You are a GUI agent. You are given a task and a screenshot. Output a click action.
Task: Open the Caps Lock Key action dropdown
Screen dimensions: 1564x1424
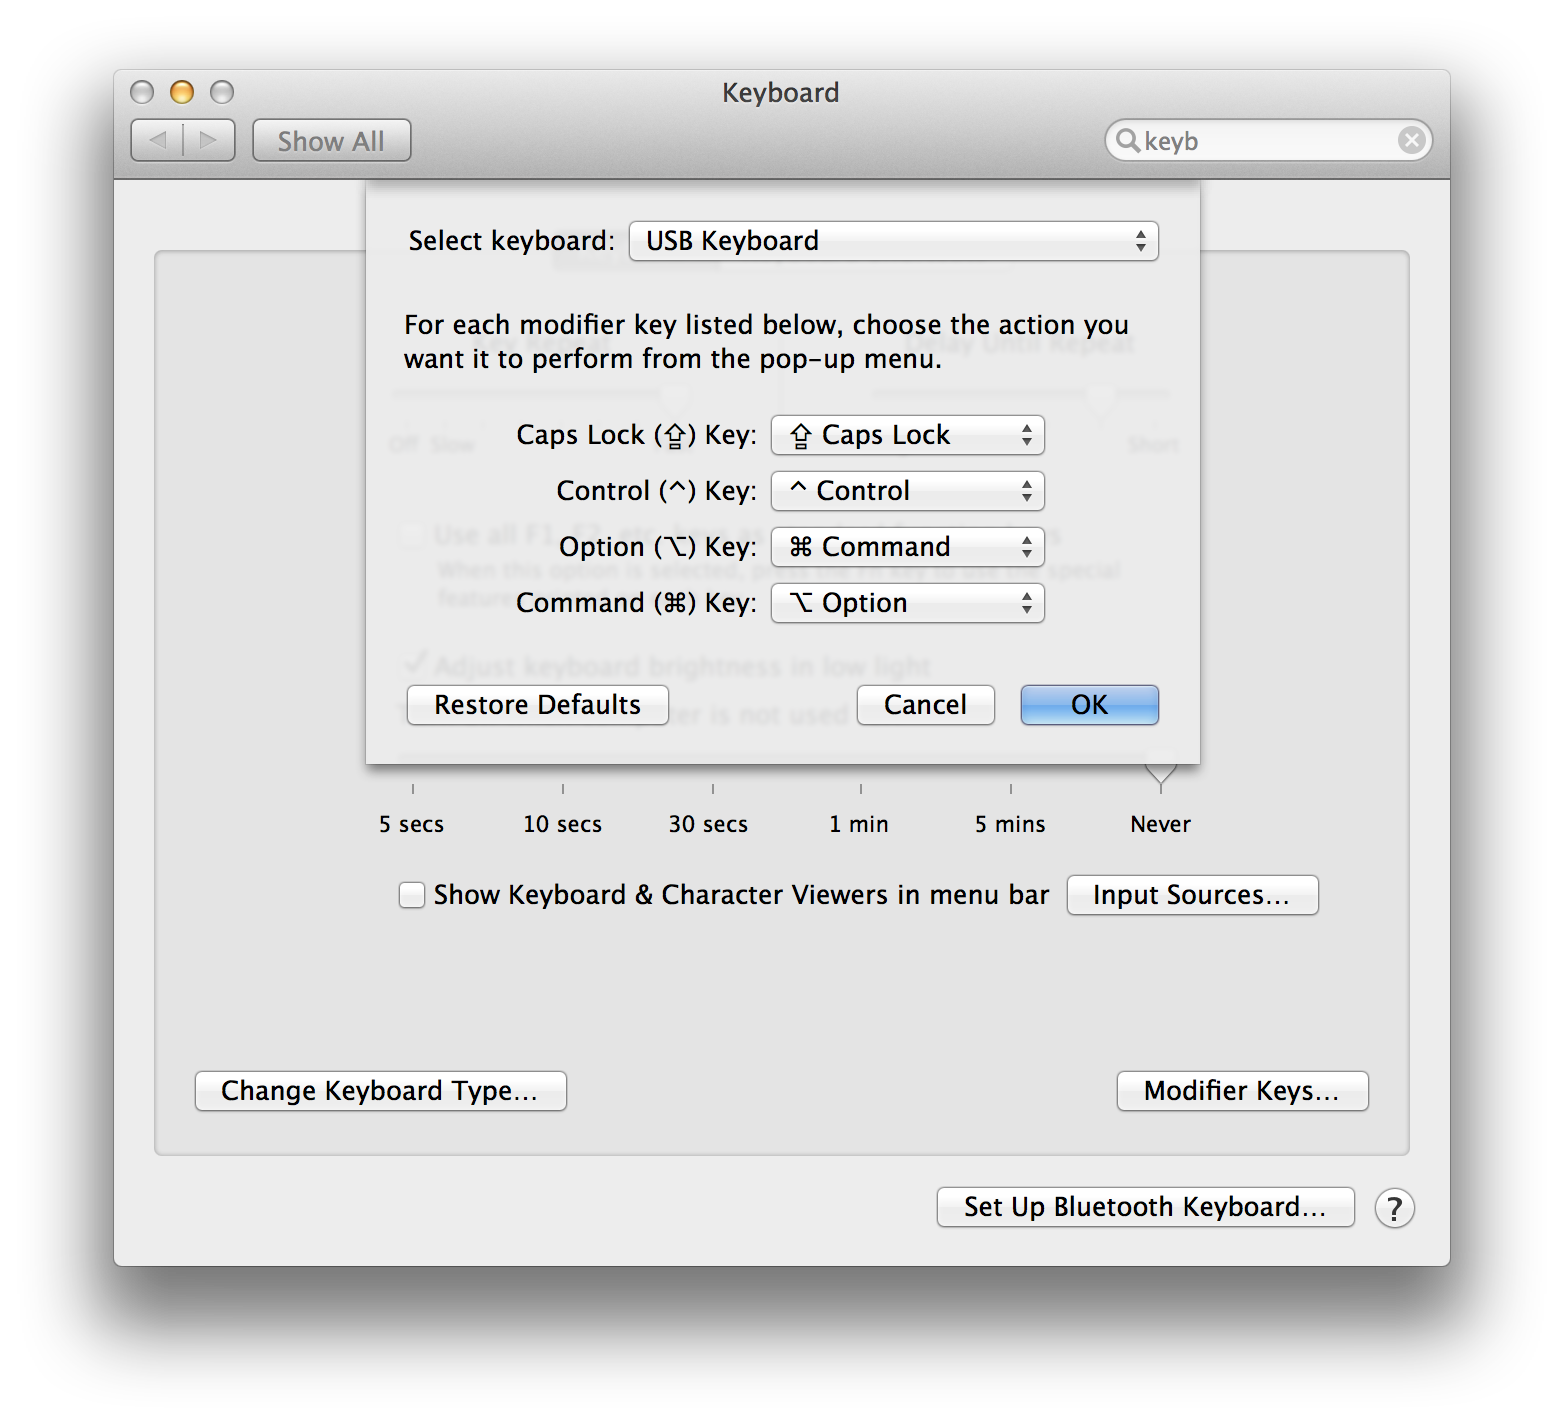coord(907,435)
